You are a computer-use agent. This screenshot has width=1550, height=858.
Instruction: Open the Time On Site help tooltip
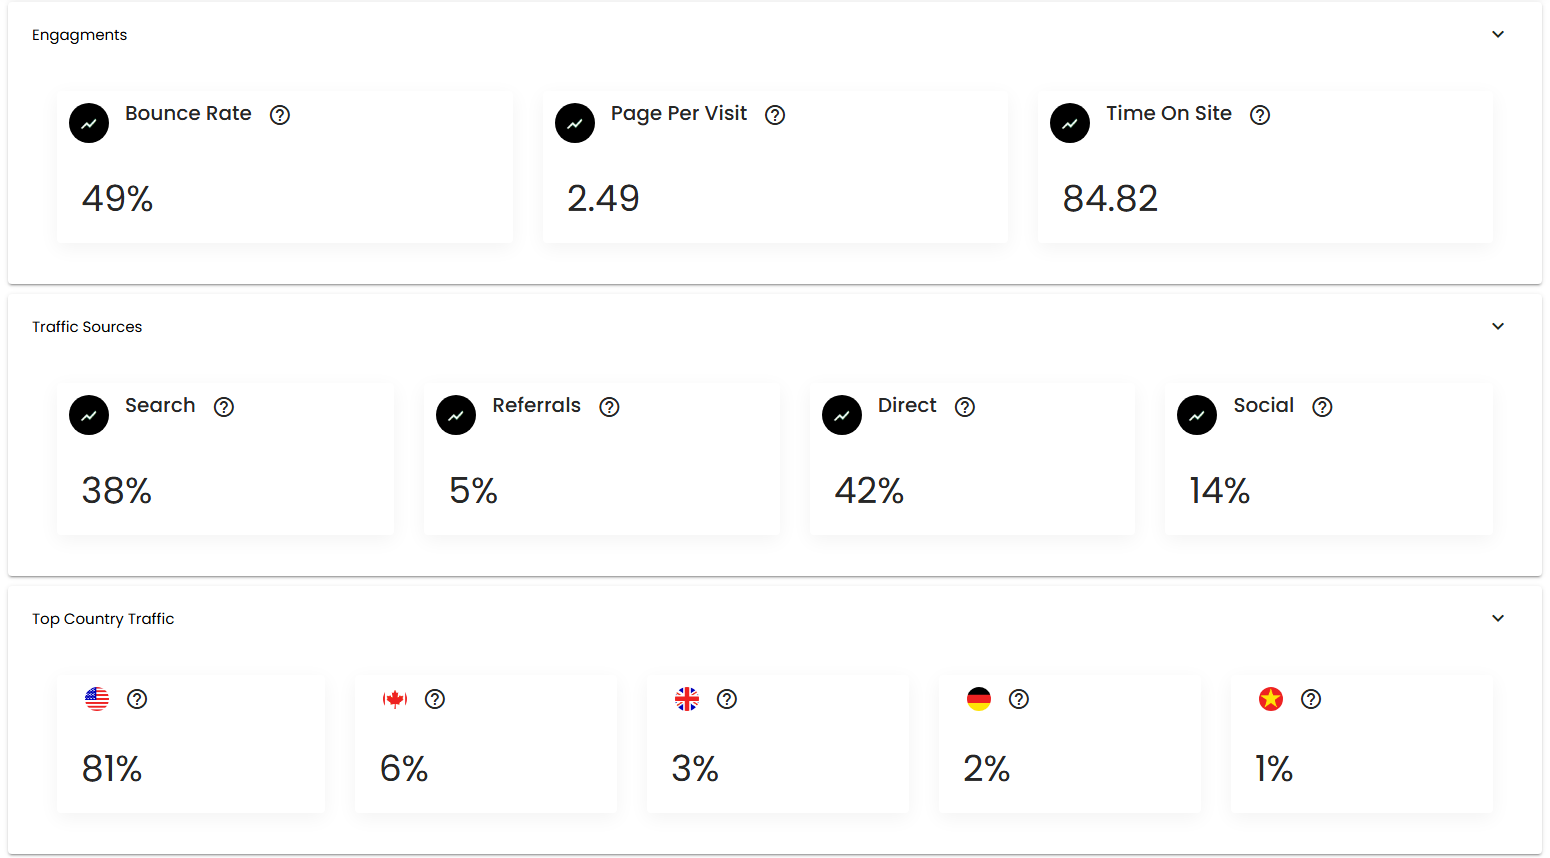tap(1259, 114)
